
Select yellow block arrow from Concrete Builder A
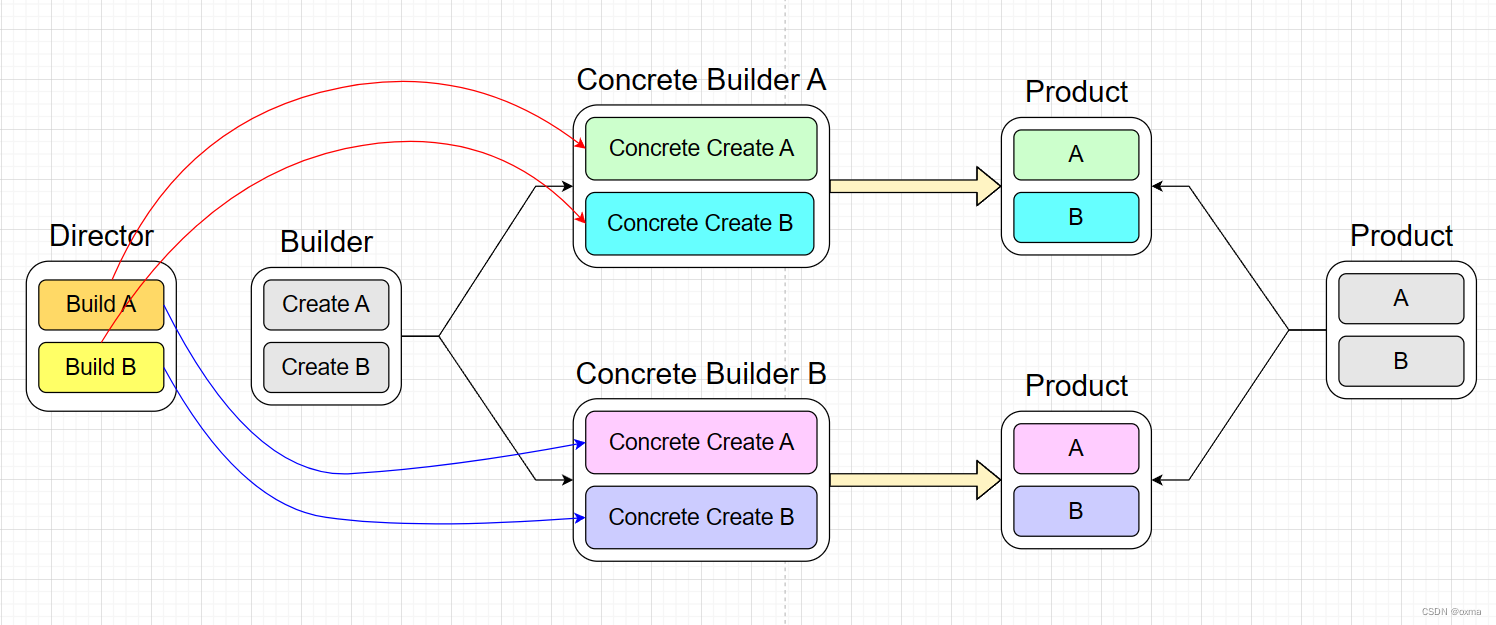[915, 186]
